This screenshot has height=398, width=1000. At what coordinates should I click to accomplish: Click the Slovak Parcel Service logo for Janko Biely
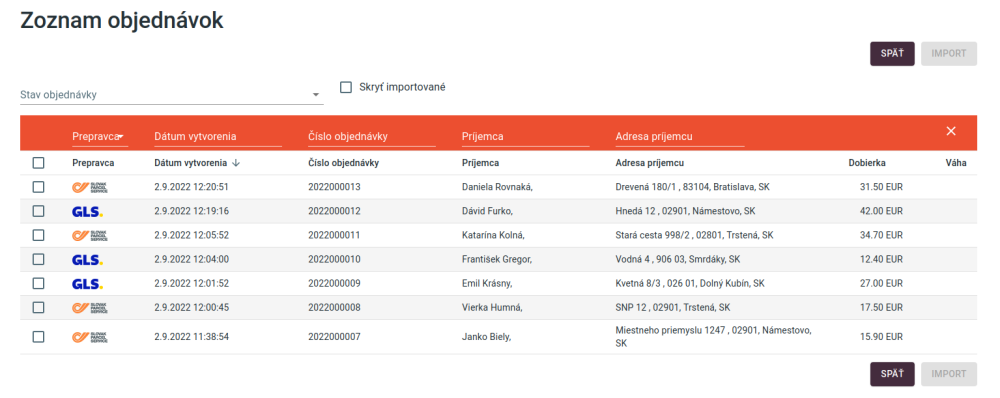point(90,337)
